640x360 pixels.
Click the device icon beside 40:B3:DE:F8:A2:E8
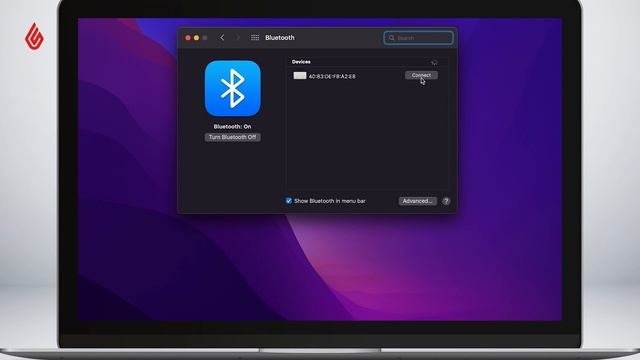(x=300, y=76)
